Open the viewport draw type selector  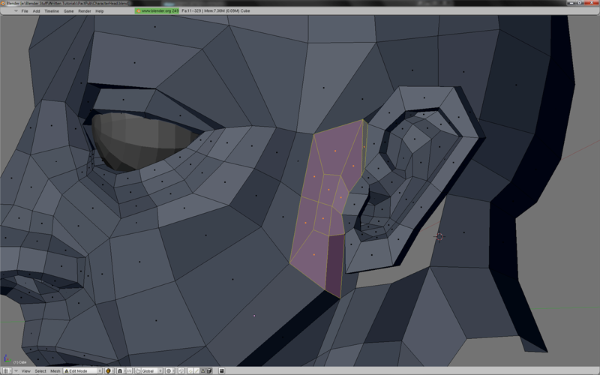click(109, 371)
